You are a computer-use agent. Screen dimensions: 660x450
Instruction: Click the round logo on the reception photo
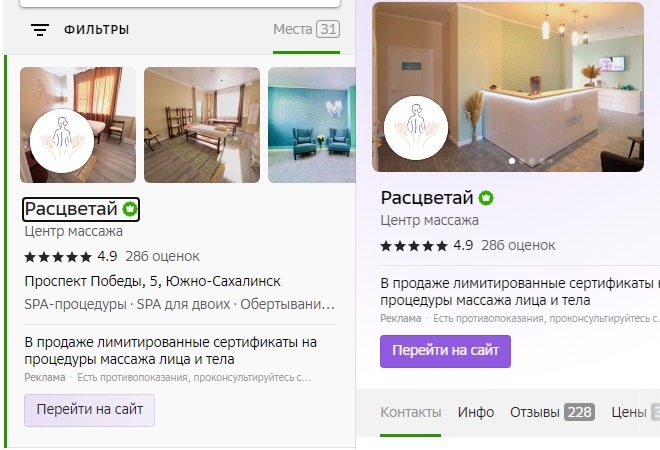click(416, 128)
